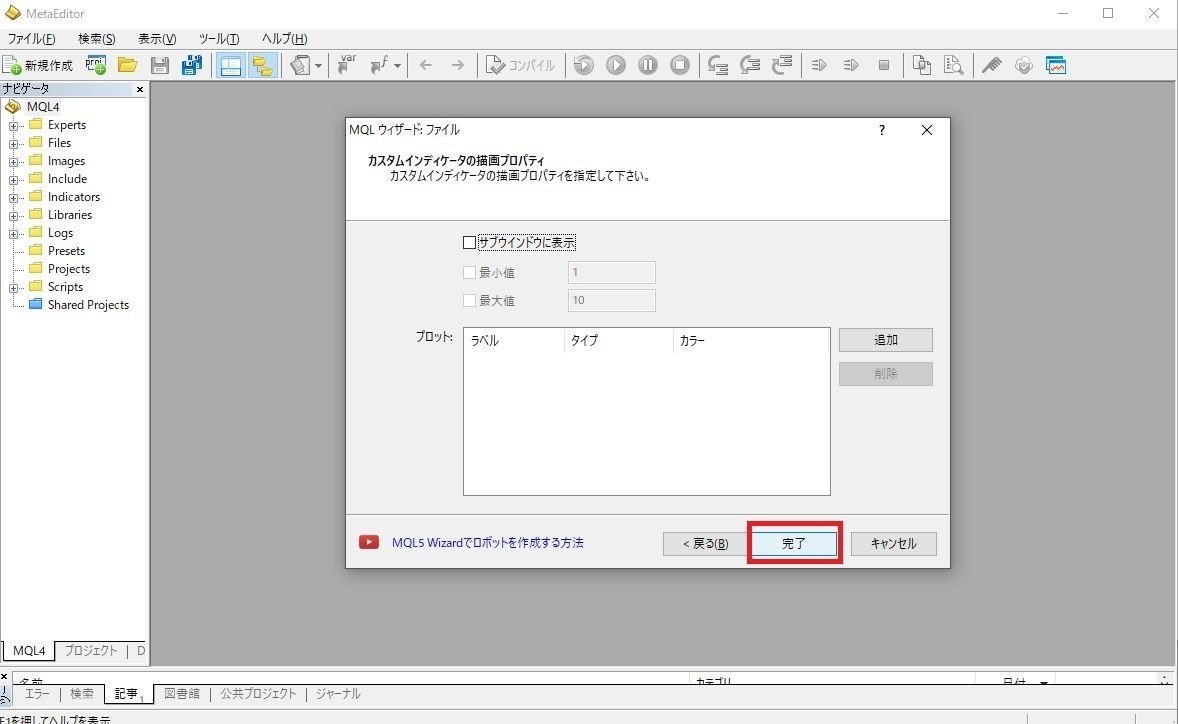Click the debugger Pause icon

[x=647, y=65]
